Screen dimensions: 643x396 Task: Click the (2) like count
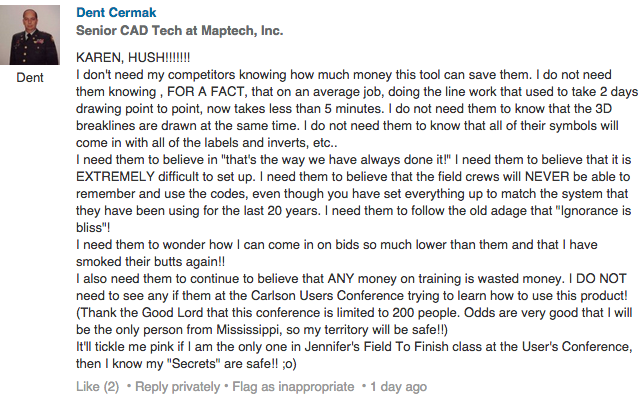(111, 386)
